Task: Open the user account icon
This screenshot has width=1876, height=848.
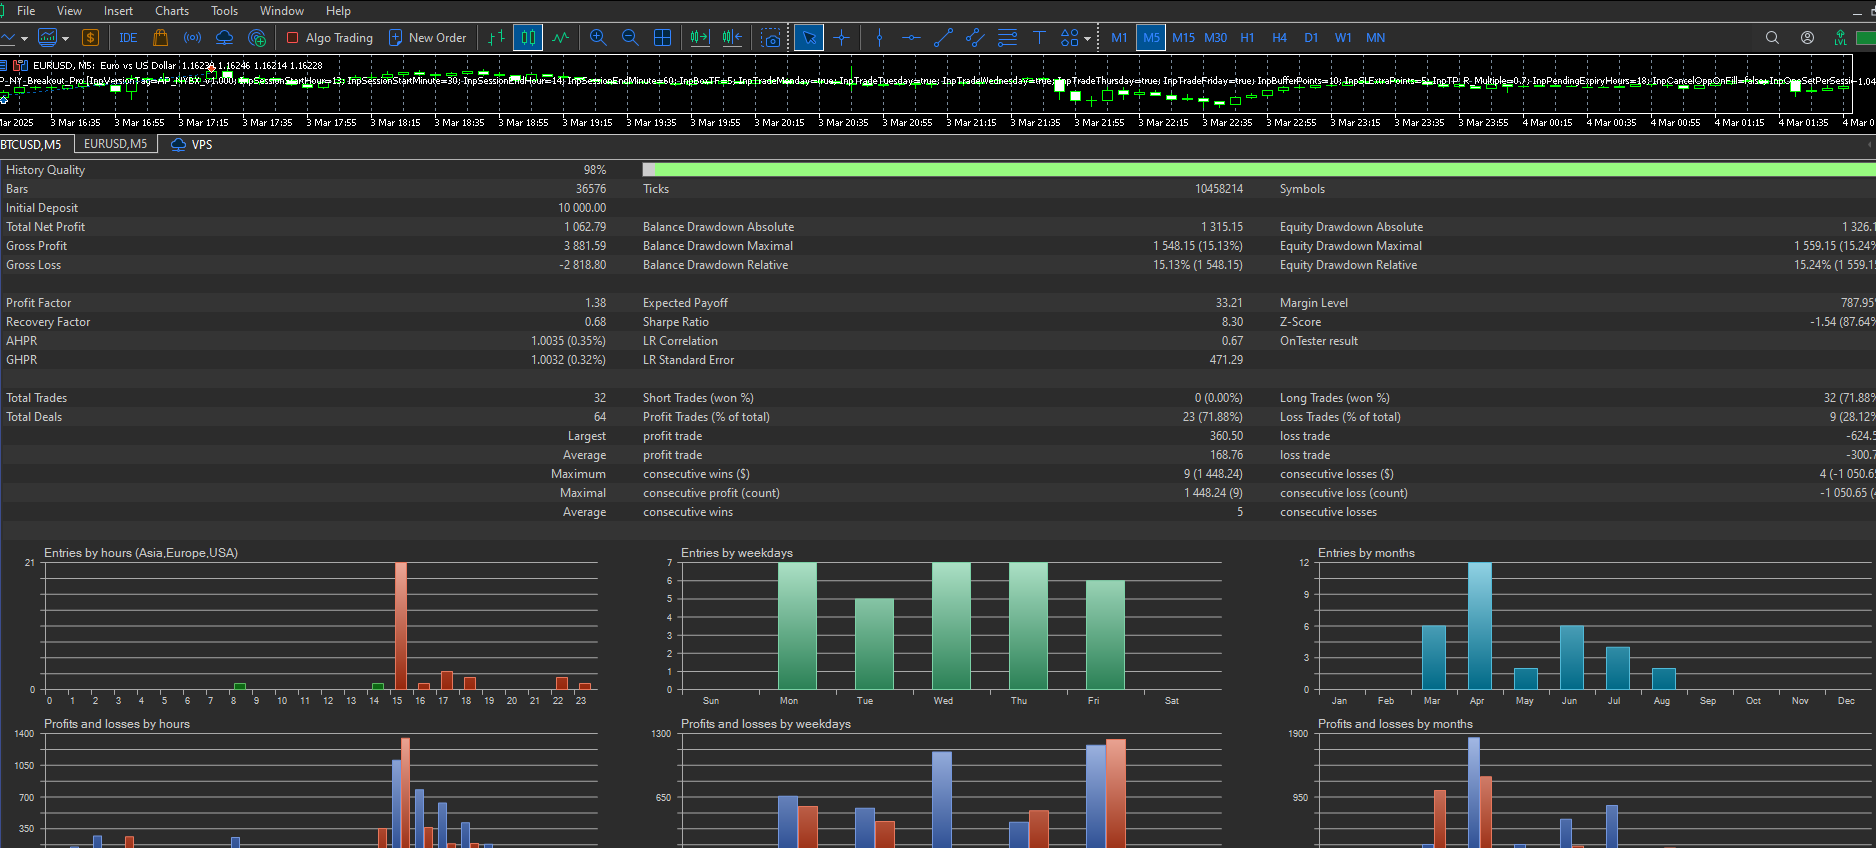Action: click(x=1807, y=38)
